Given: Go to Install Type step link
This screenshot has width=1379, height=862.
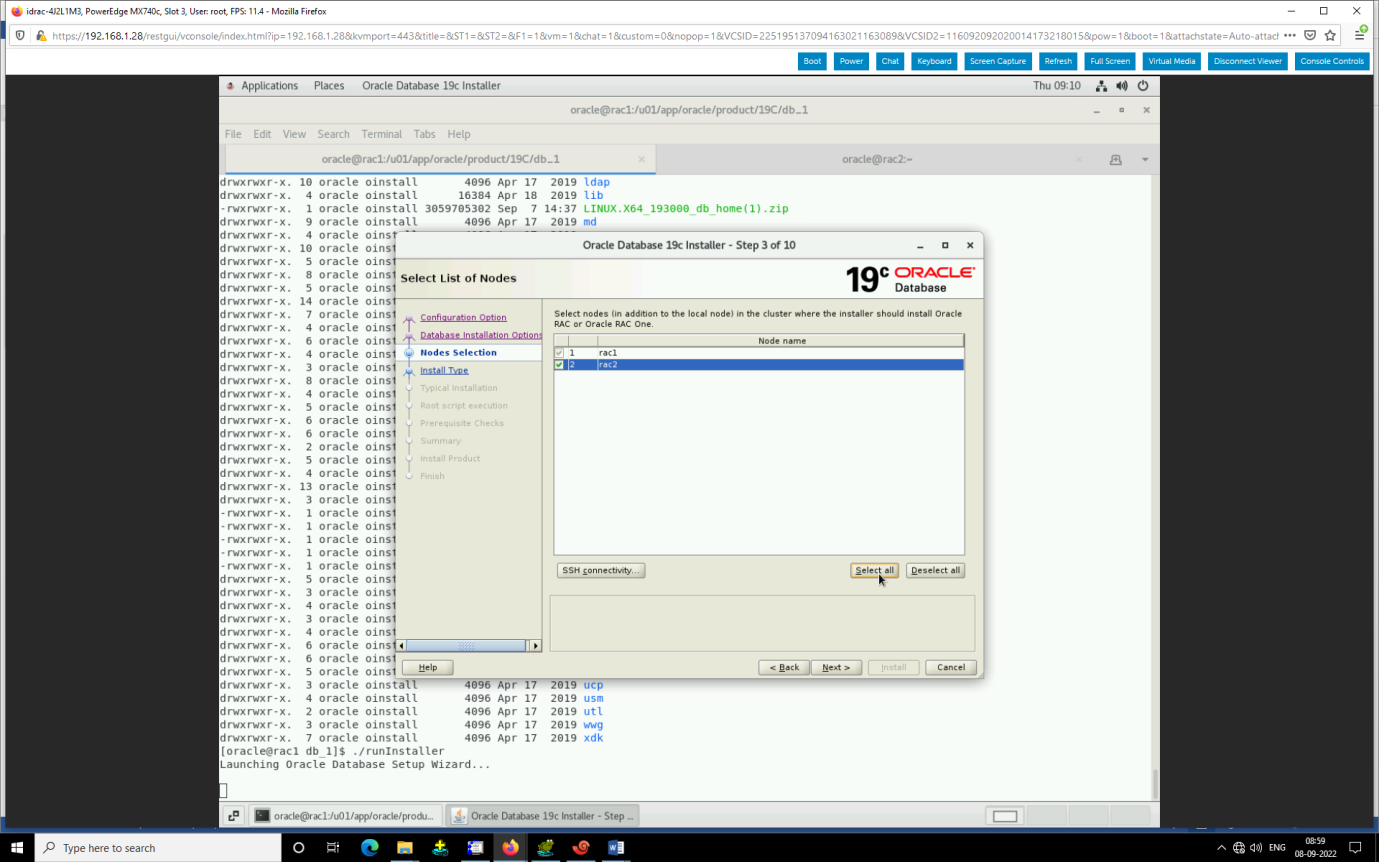Looking at the screenshot, I should (444, 370).
